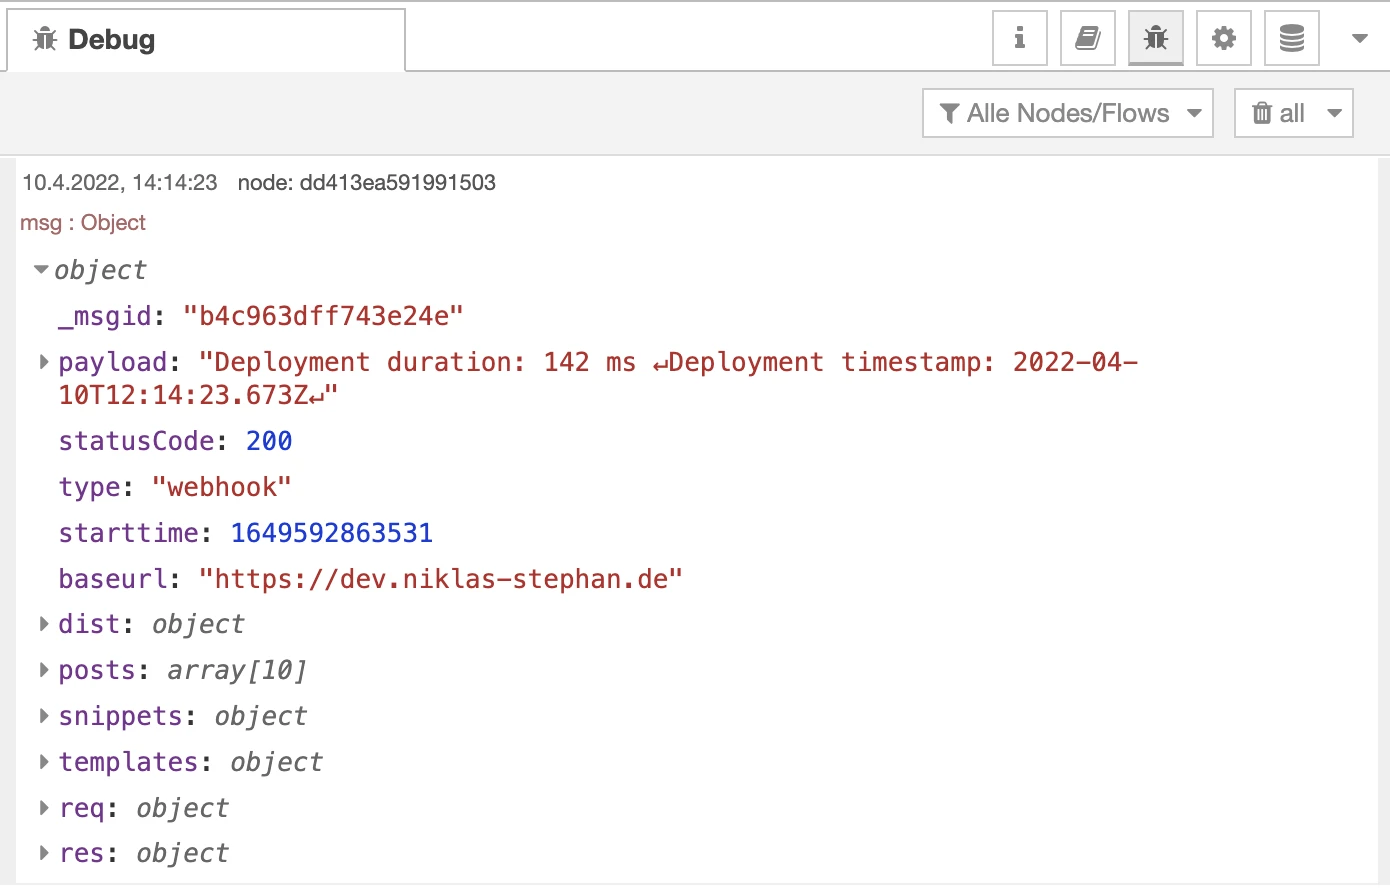Expand the templates object
Viewport: 1390px width, 888px height.
[44, 762]
